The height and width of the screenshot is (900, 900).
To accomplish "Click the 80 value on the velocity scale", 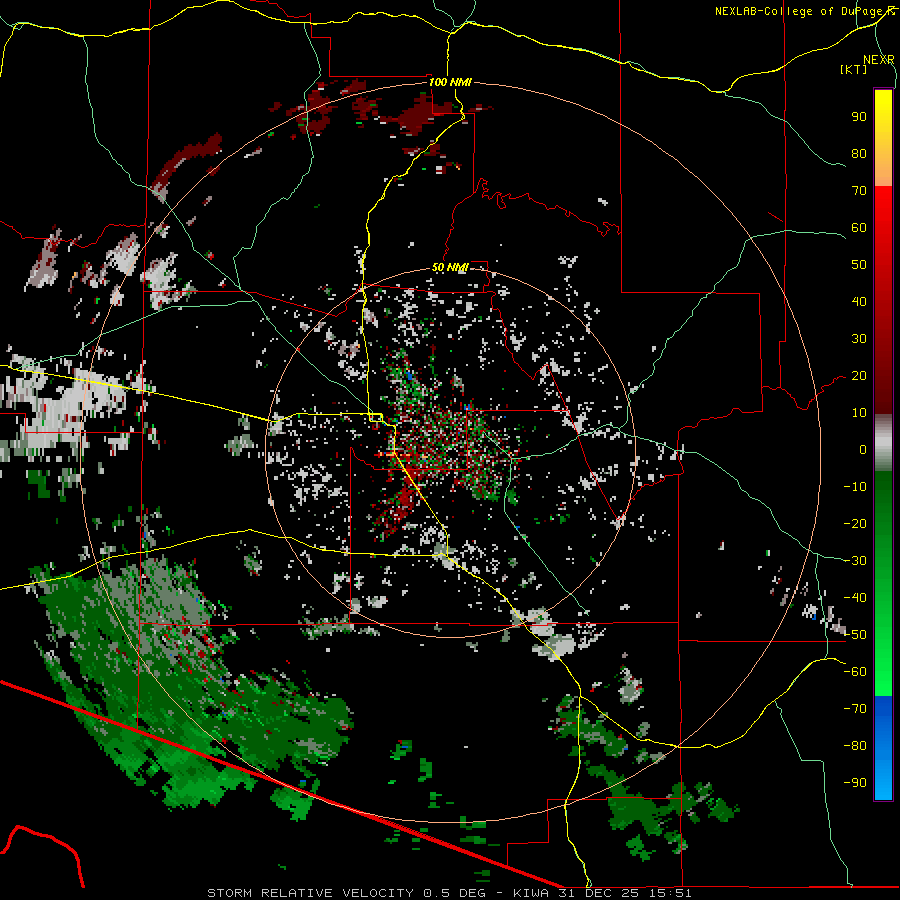I will (x=859, y=154).
